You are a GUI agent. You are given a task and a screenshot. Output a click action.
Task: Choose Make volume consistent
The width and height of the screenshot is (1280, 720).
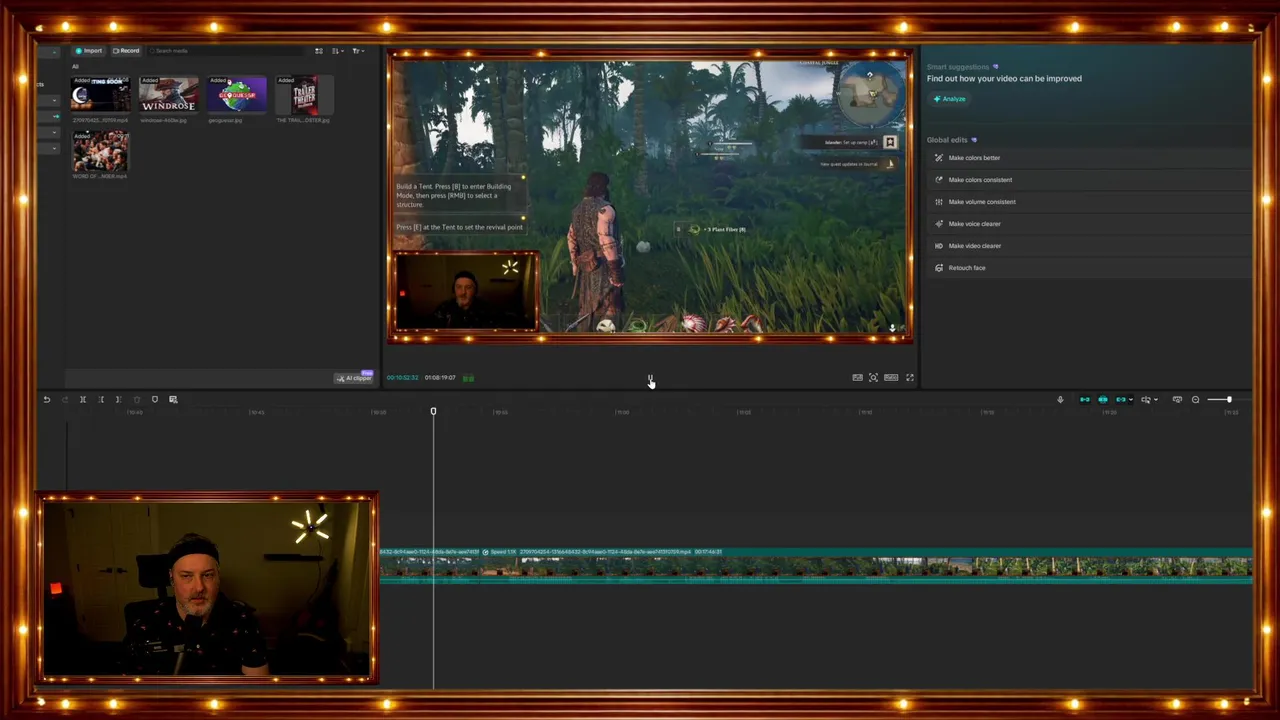point(1087,202)
